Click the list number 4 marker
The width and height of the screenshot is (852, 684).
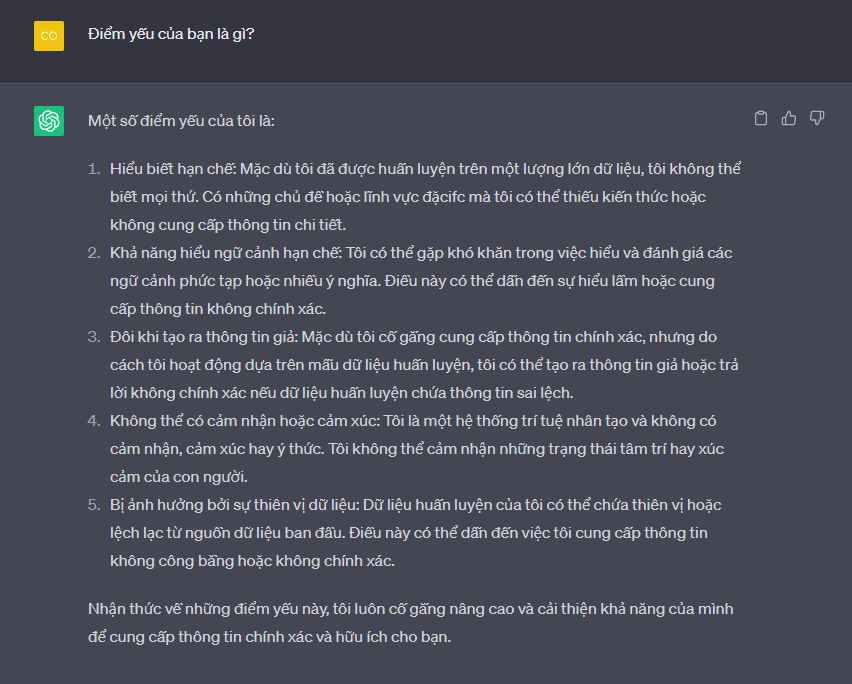(x=94, y=421)
